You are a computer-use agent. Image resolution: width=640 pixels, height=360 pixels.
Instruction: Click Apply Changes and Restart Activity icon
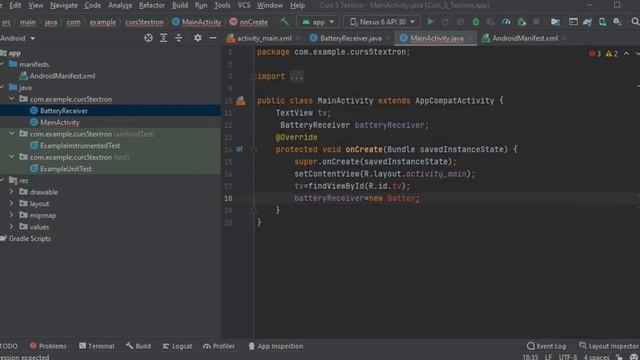445,22
